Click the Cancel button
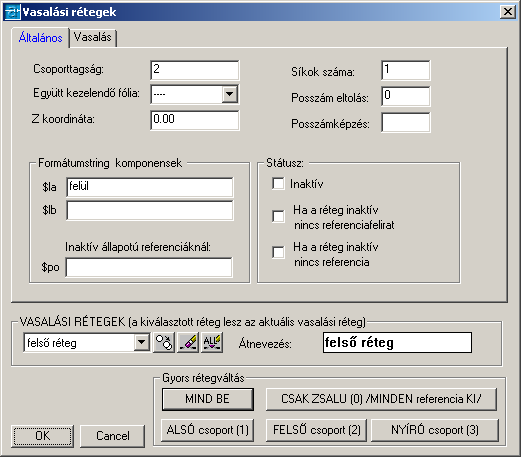521x457 pixels. click(x=113, y=436)
